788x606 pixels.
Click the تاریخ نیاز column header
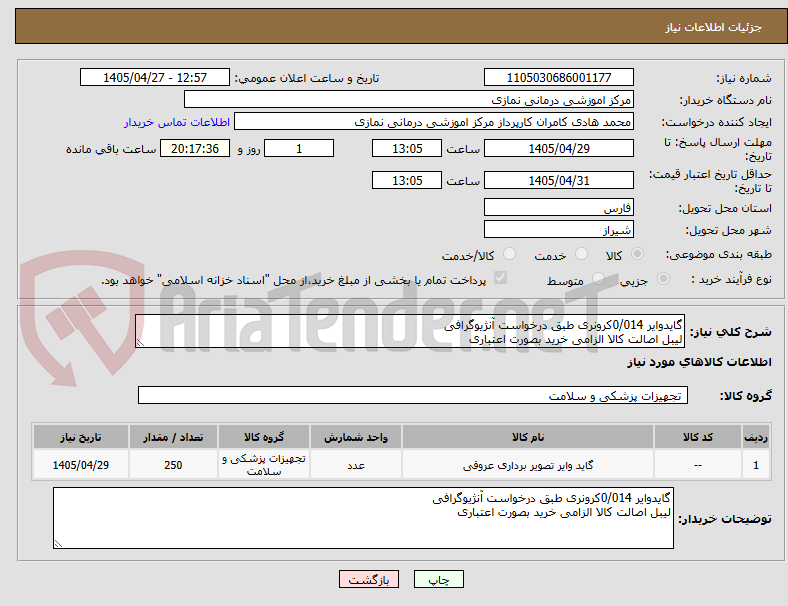click(x=81, y=437)
